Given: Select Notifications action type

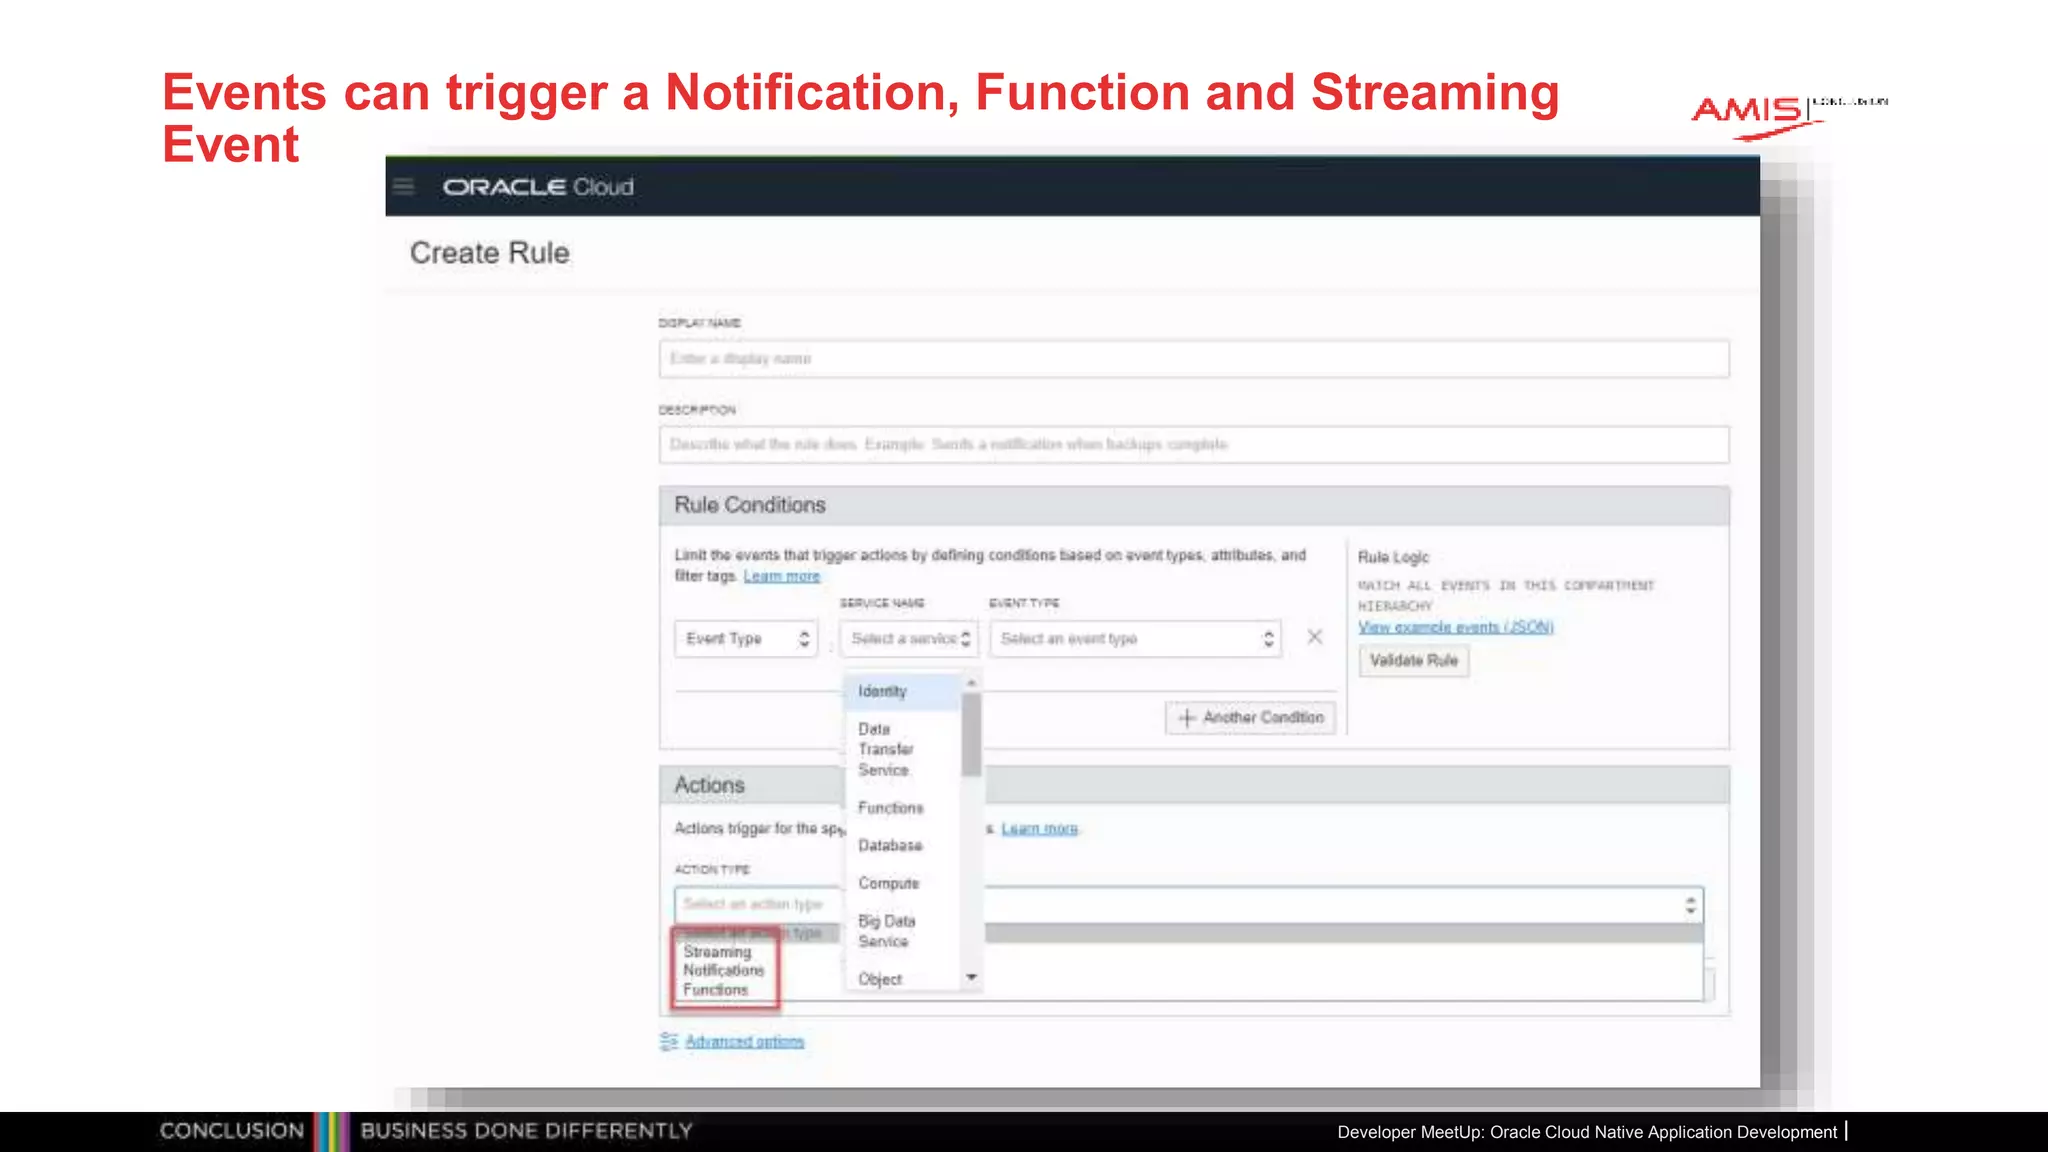Looking at the screenshot, I should click(723, 970).
